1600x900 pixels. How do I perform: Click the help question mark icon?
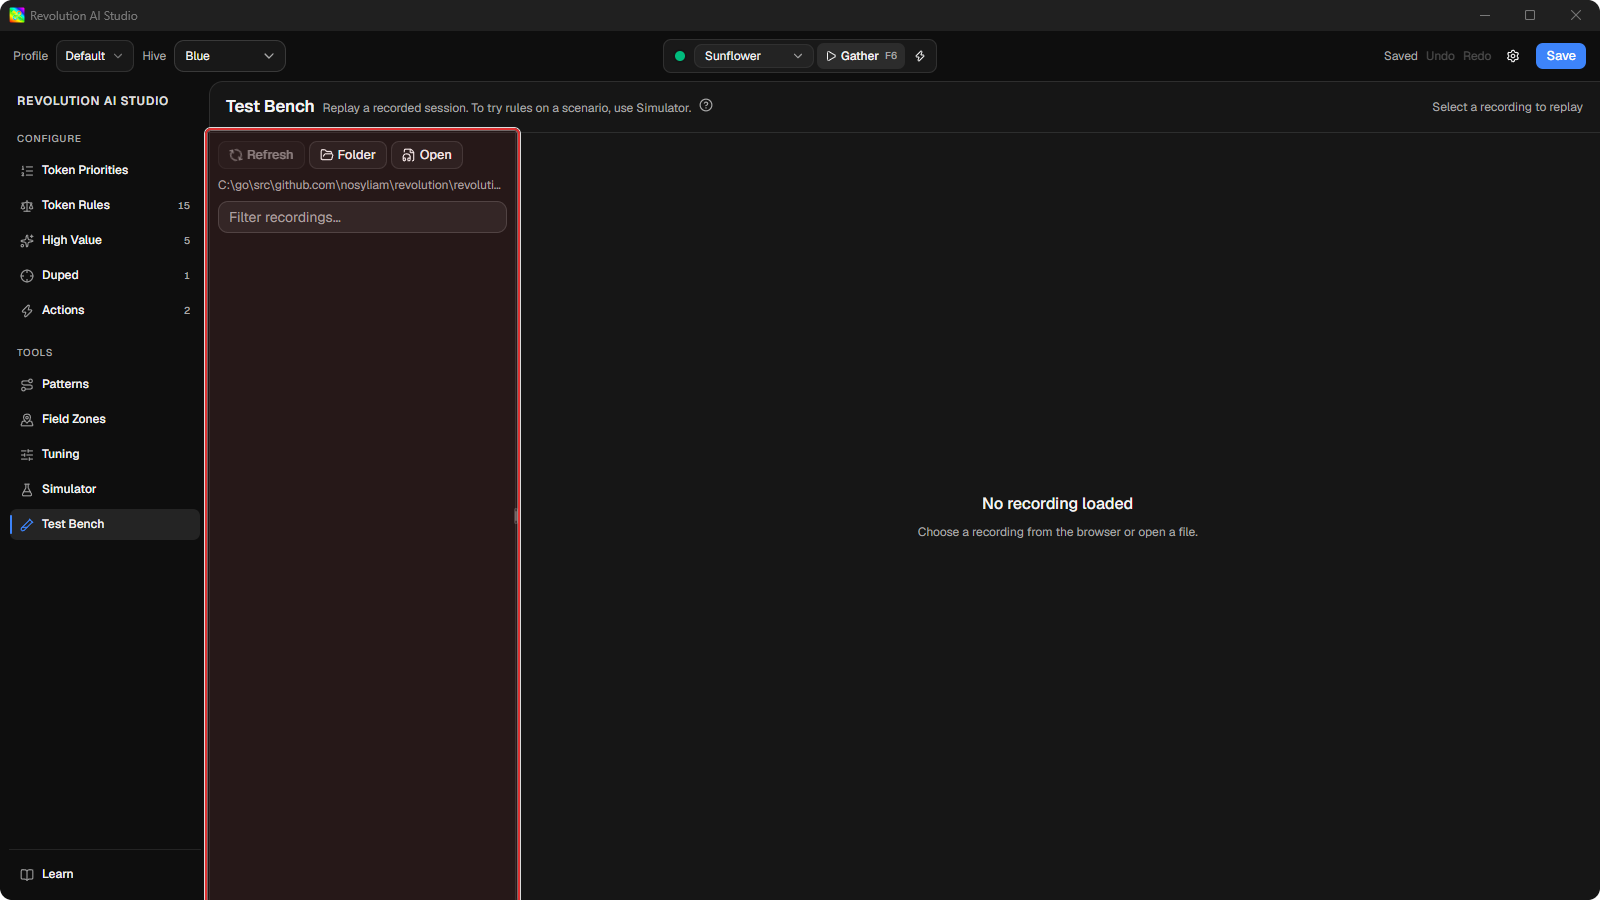(706, 105)
